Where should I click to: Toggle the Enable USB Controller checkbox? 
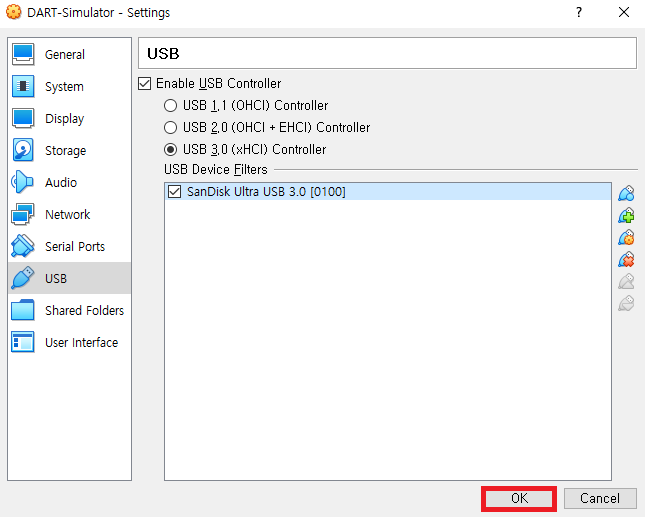[x=145, y=84]
